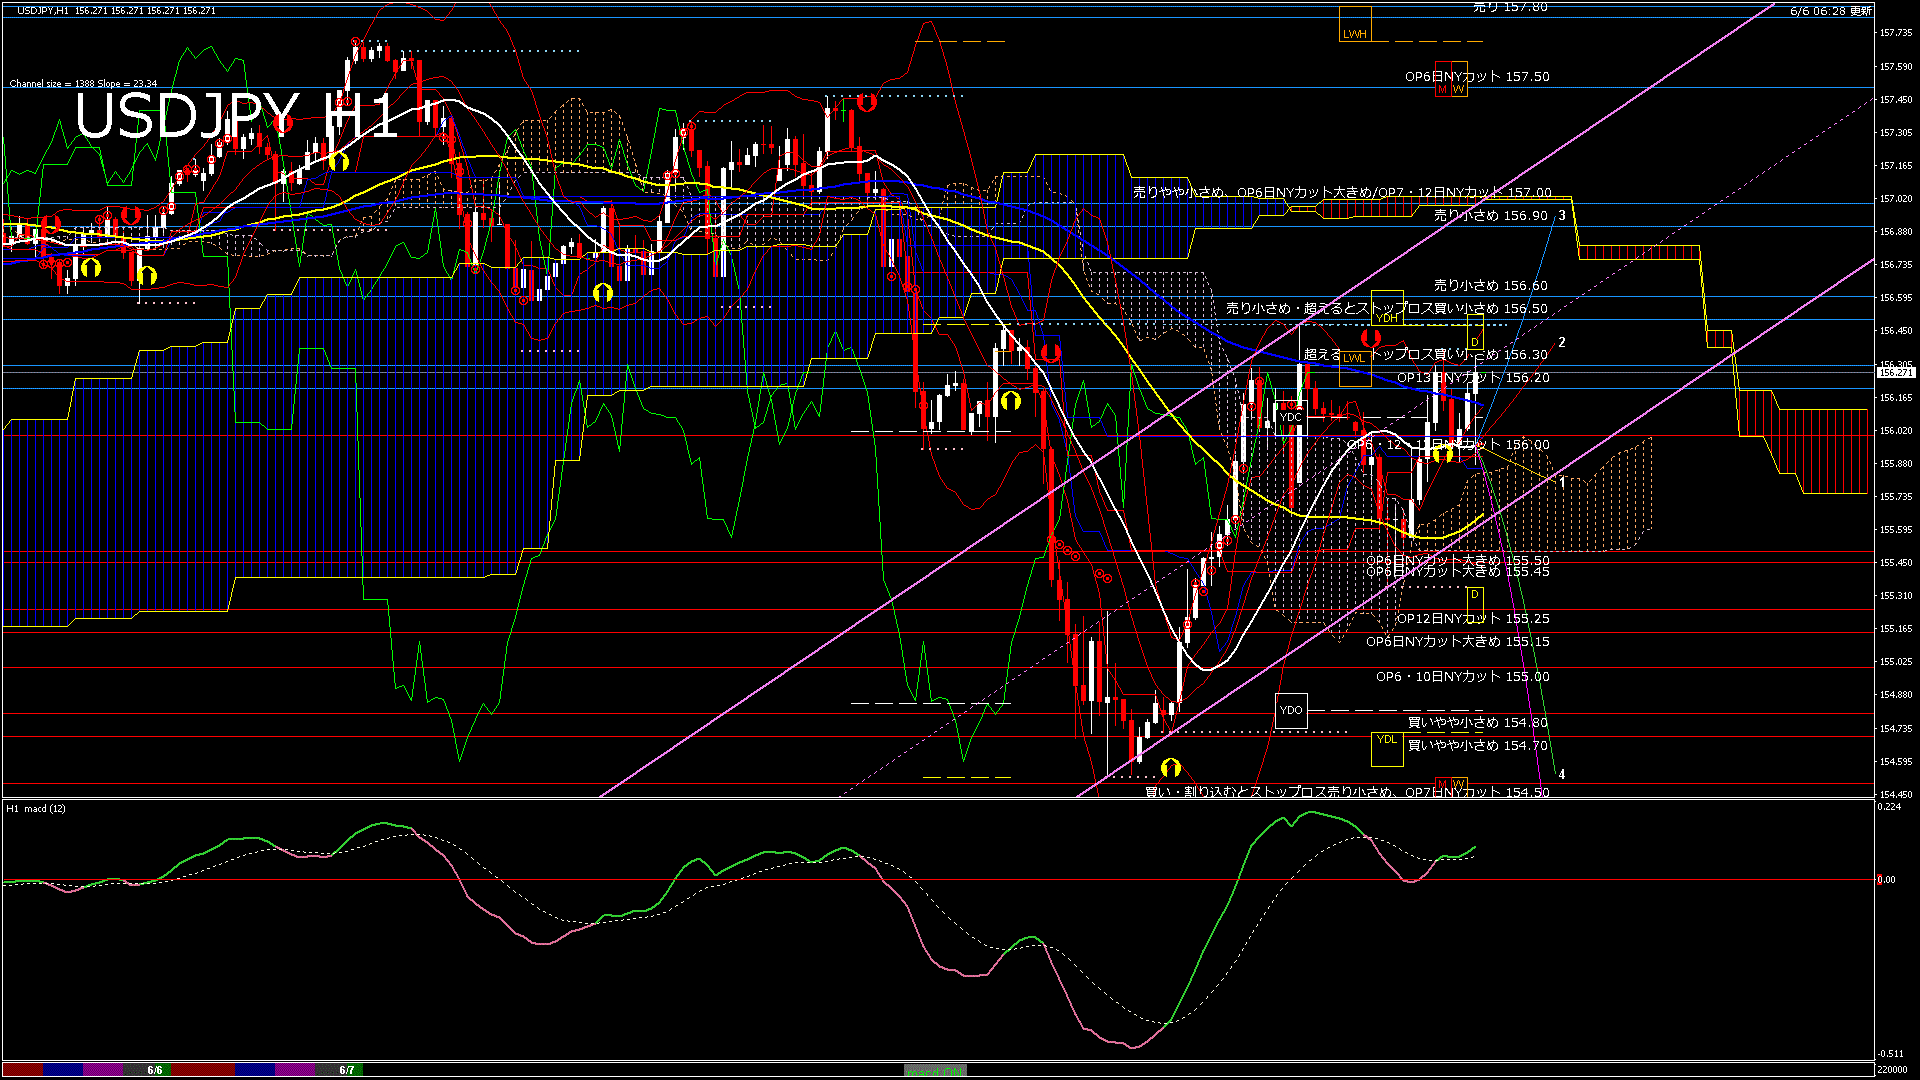Select the yellow YDH marker box
Screen dimensions: 1920x1080
1387,307
